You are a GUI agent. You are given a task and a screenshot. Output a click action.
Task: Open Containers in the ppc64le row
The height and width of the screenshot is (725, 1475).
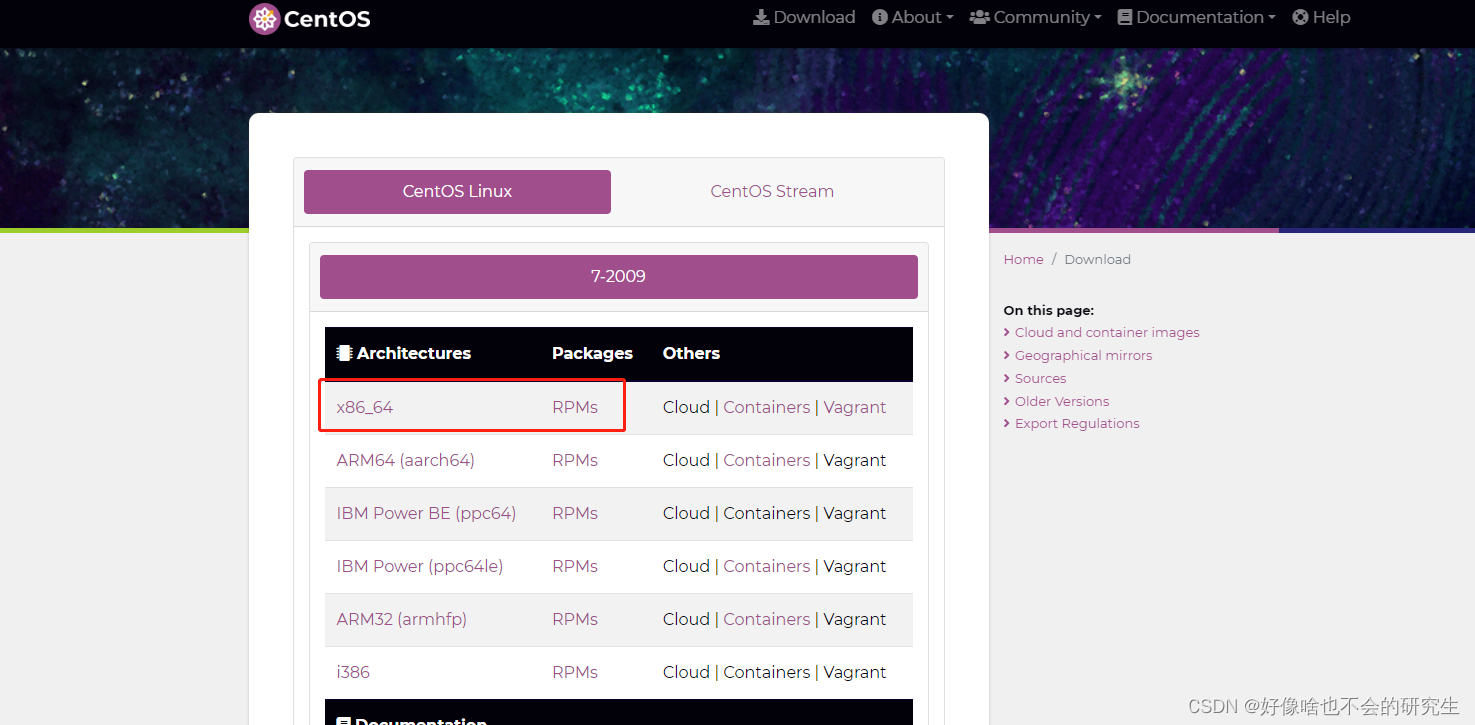(767, 566)
